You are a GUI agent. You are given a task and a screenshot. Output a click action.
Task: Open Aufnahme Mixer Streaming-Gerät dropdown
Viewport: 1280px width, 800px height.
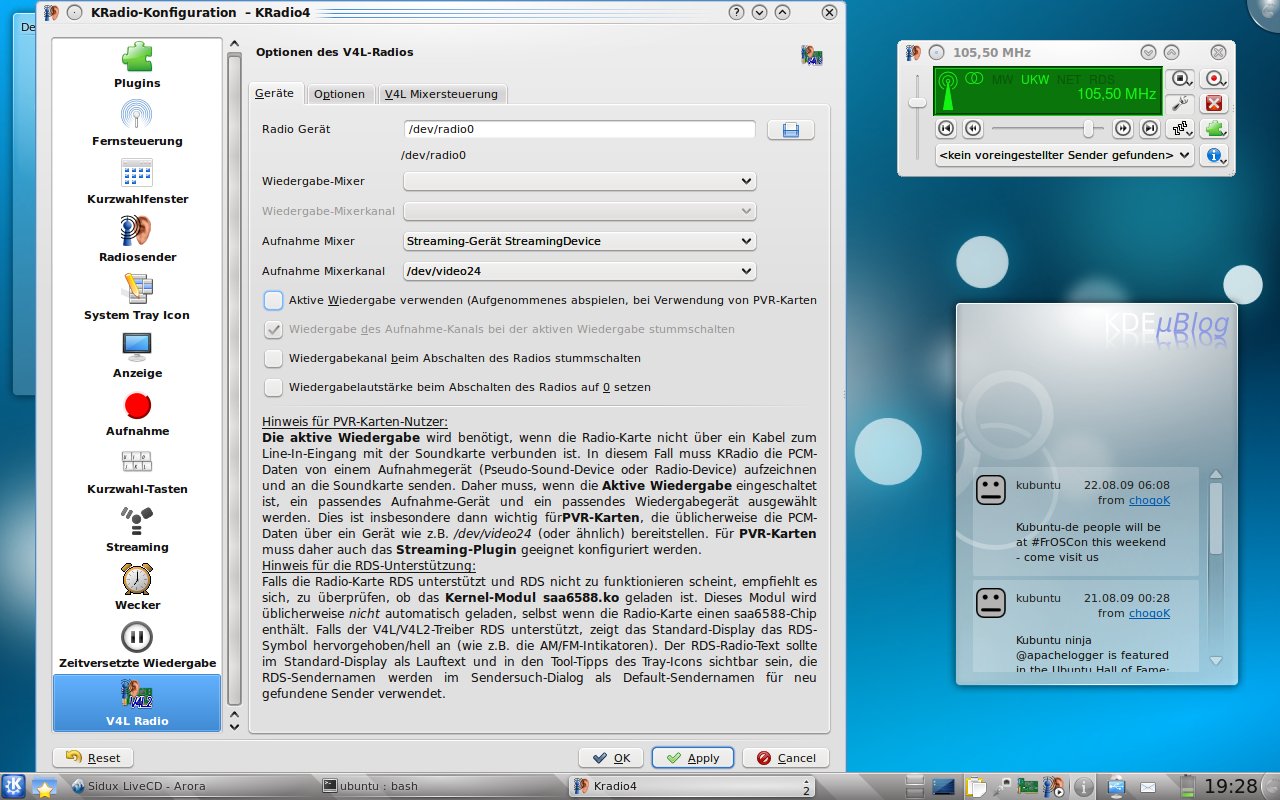pyautogui.click(x=579, y=241)
